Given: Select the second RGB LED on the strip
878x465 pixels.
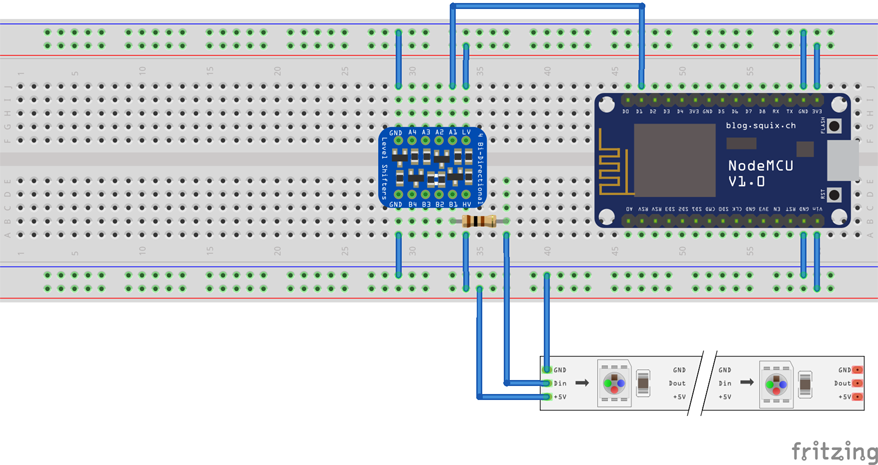Looking at the screenshot, I should [776, 384].
